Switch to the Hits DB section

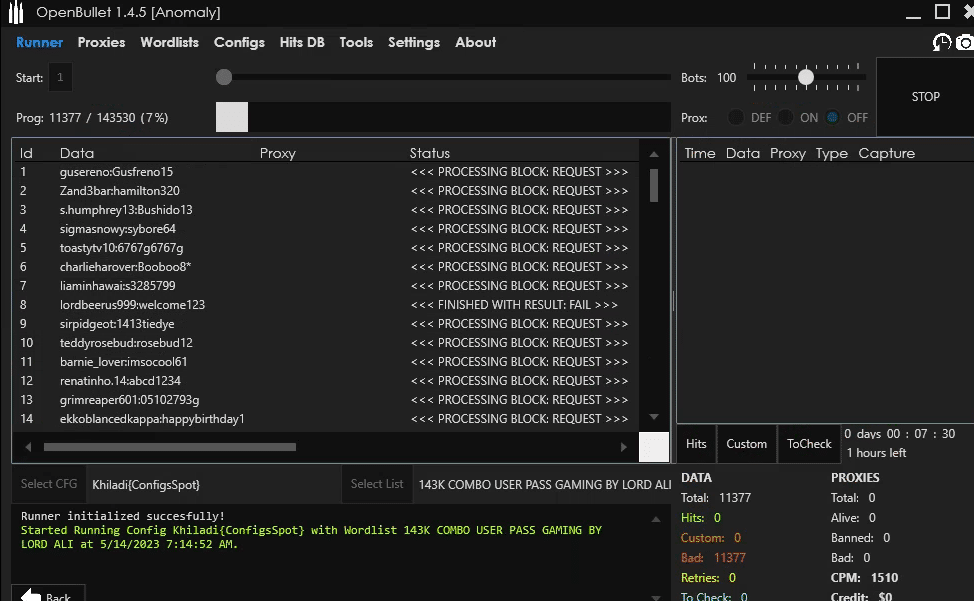[x=302, y=42]
